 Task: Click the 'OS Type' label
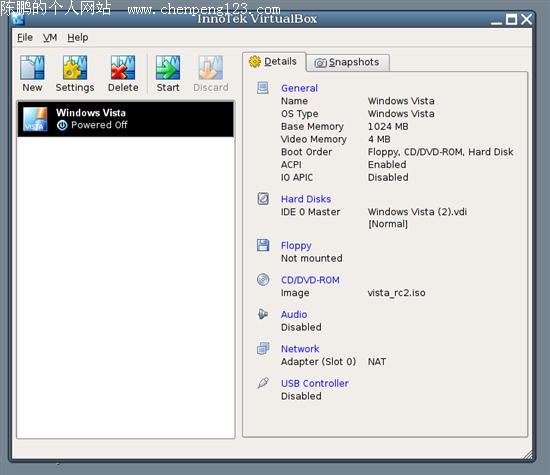coord(300,114)
